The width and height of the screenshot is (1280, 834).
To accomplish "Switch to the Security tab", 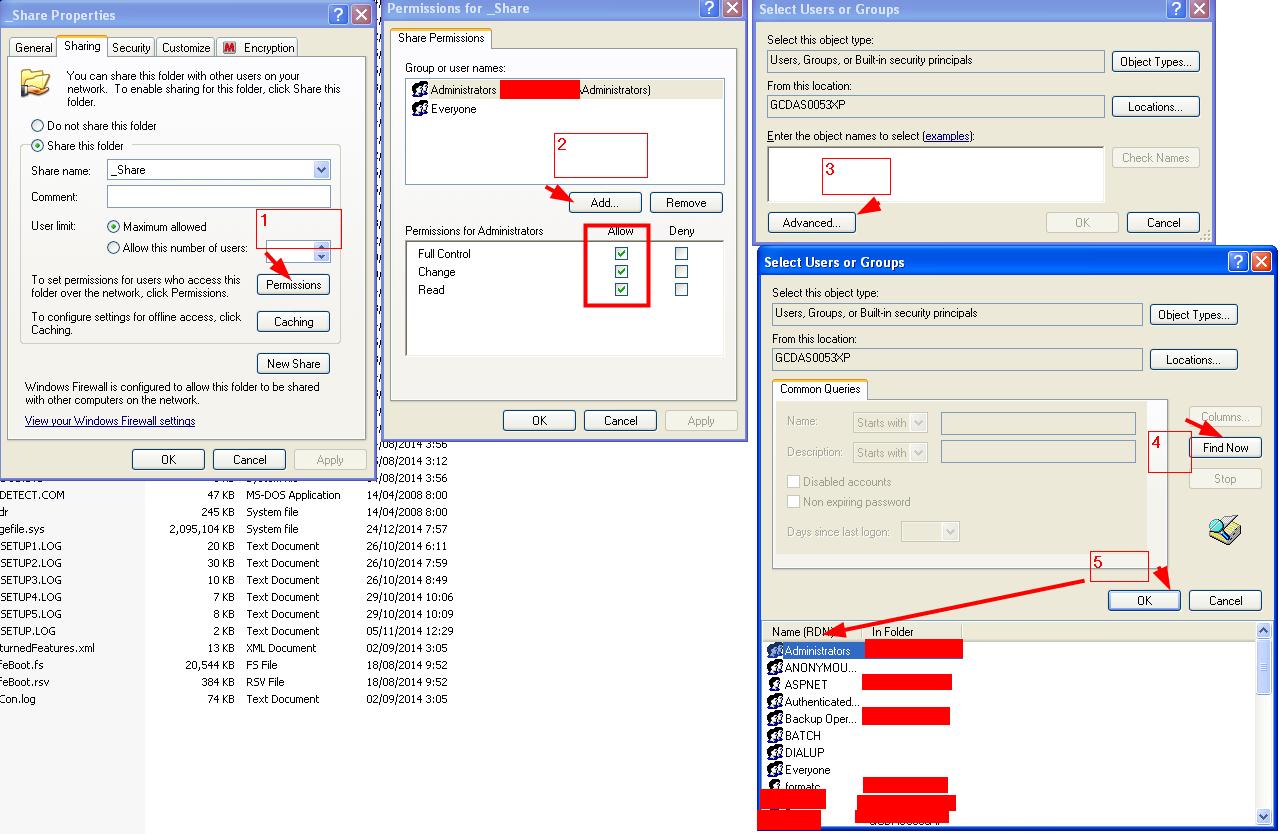I will [131, 48].
